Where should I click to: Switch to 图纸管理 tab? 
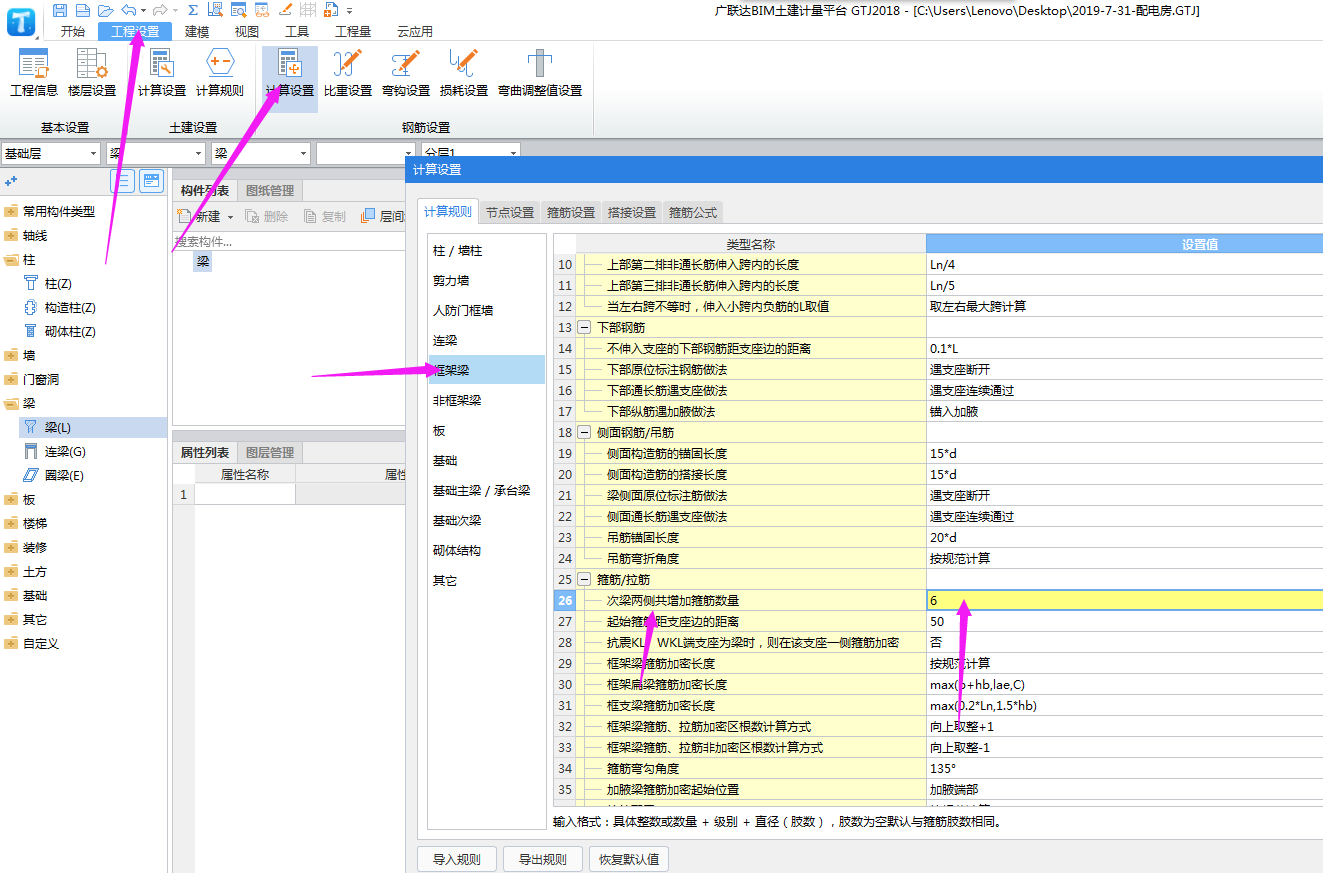point(270,190)
